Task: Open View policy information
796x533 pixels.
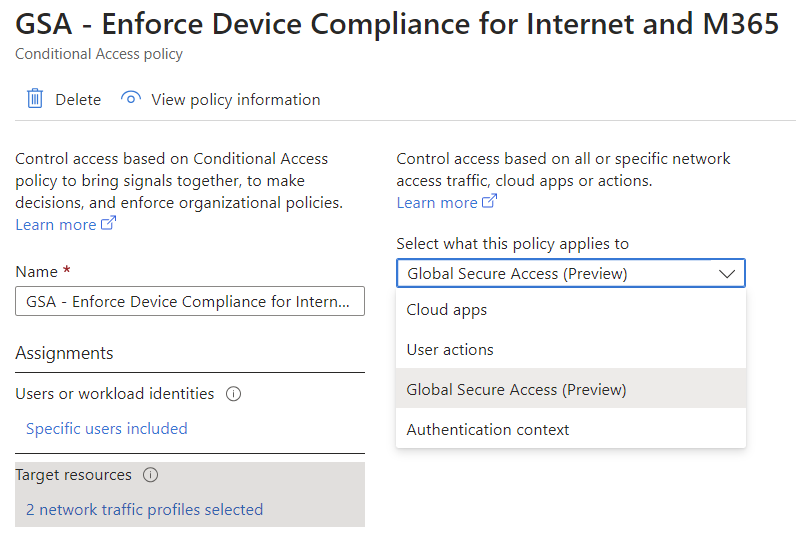Action: (235, 100)
